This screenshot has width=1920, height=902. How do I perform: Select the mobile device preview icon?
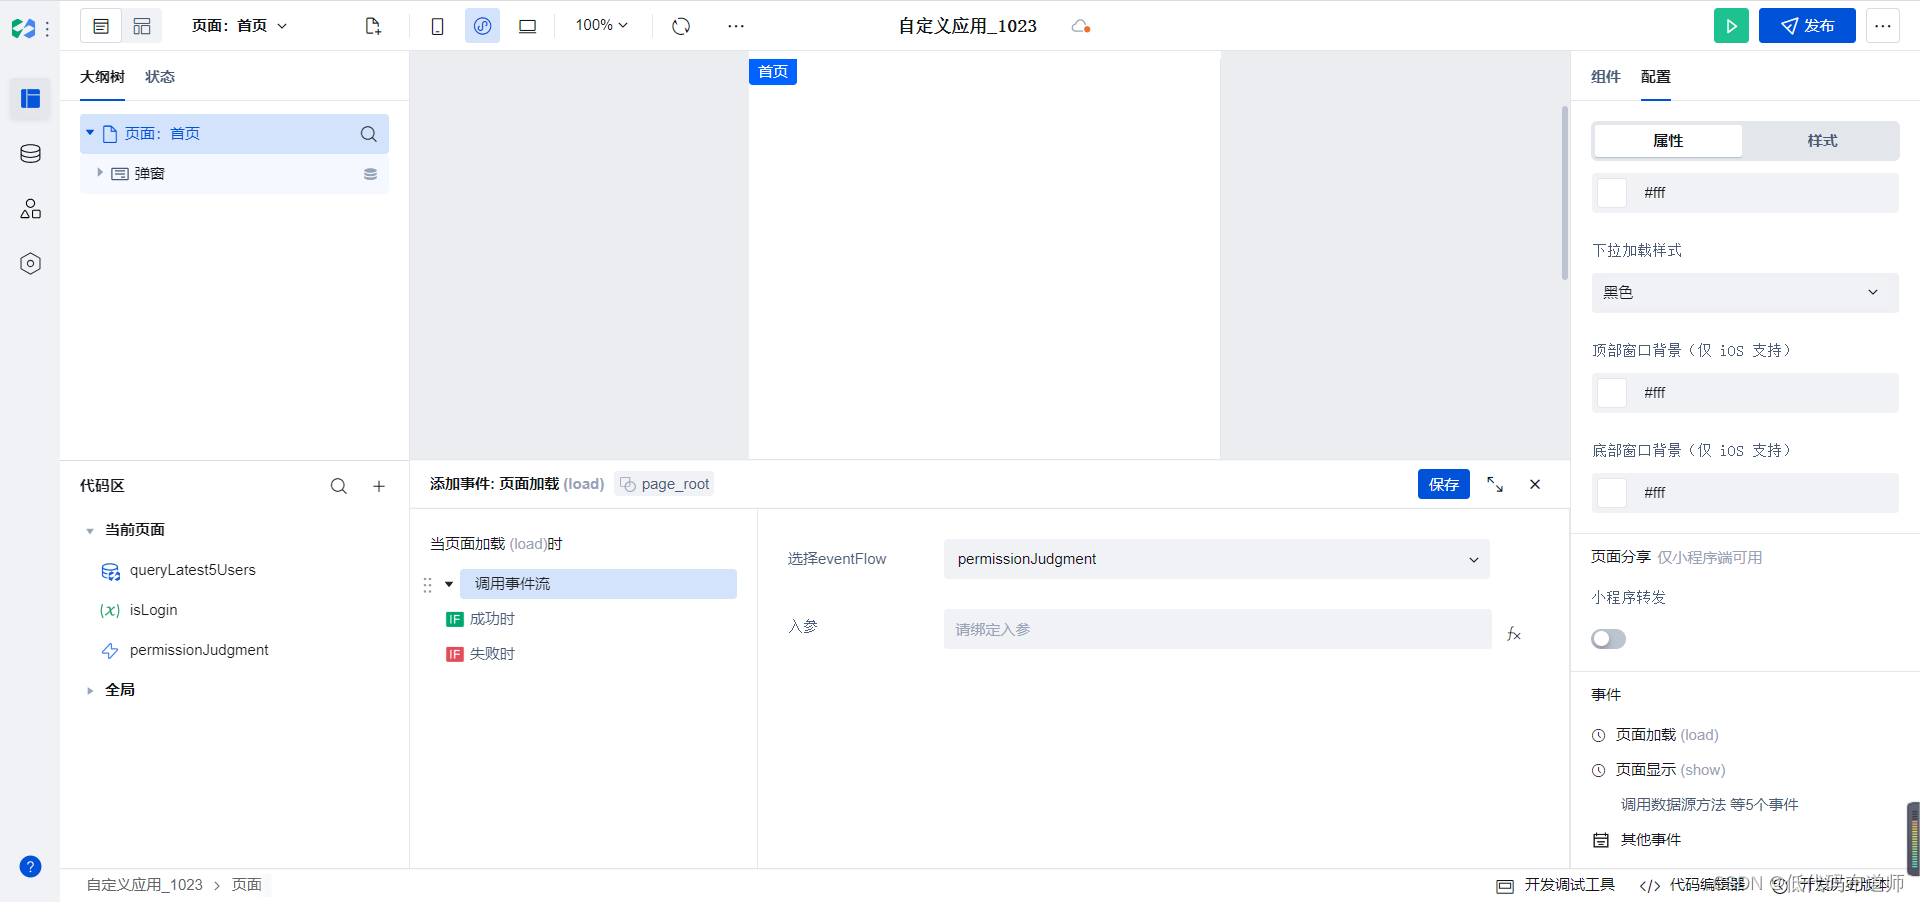tap(437, 26)
